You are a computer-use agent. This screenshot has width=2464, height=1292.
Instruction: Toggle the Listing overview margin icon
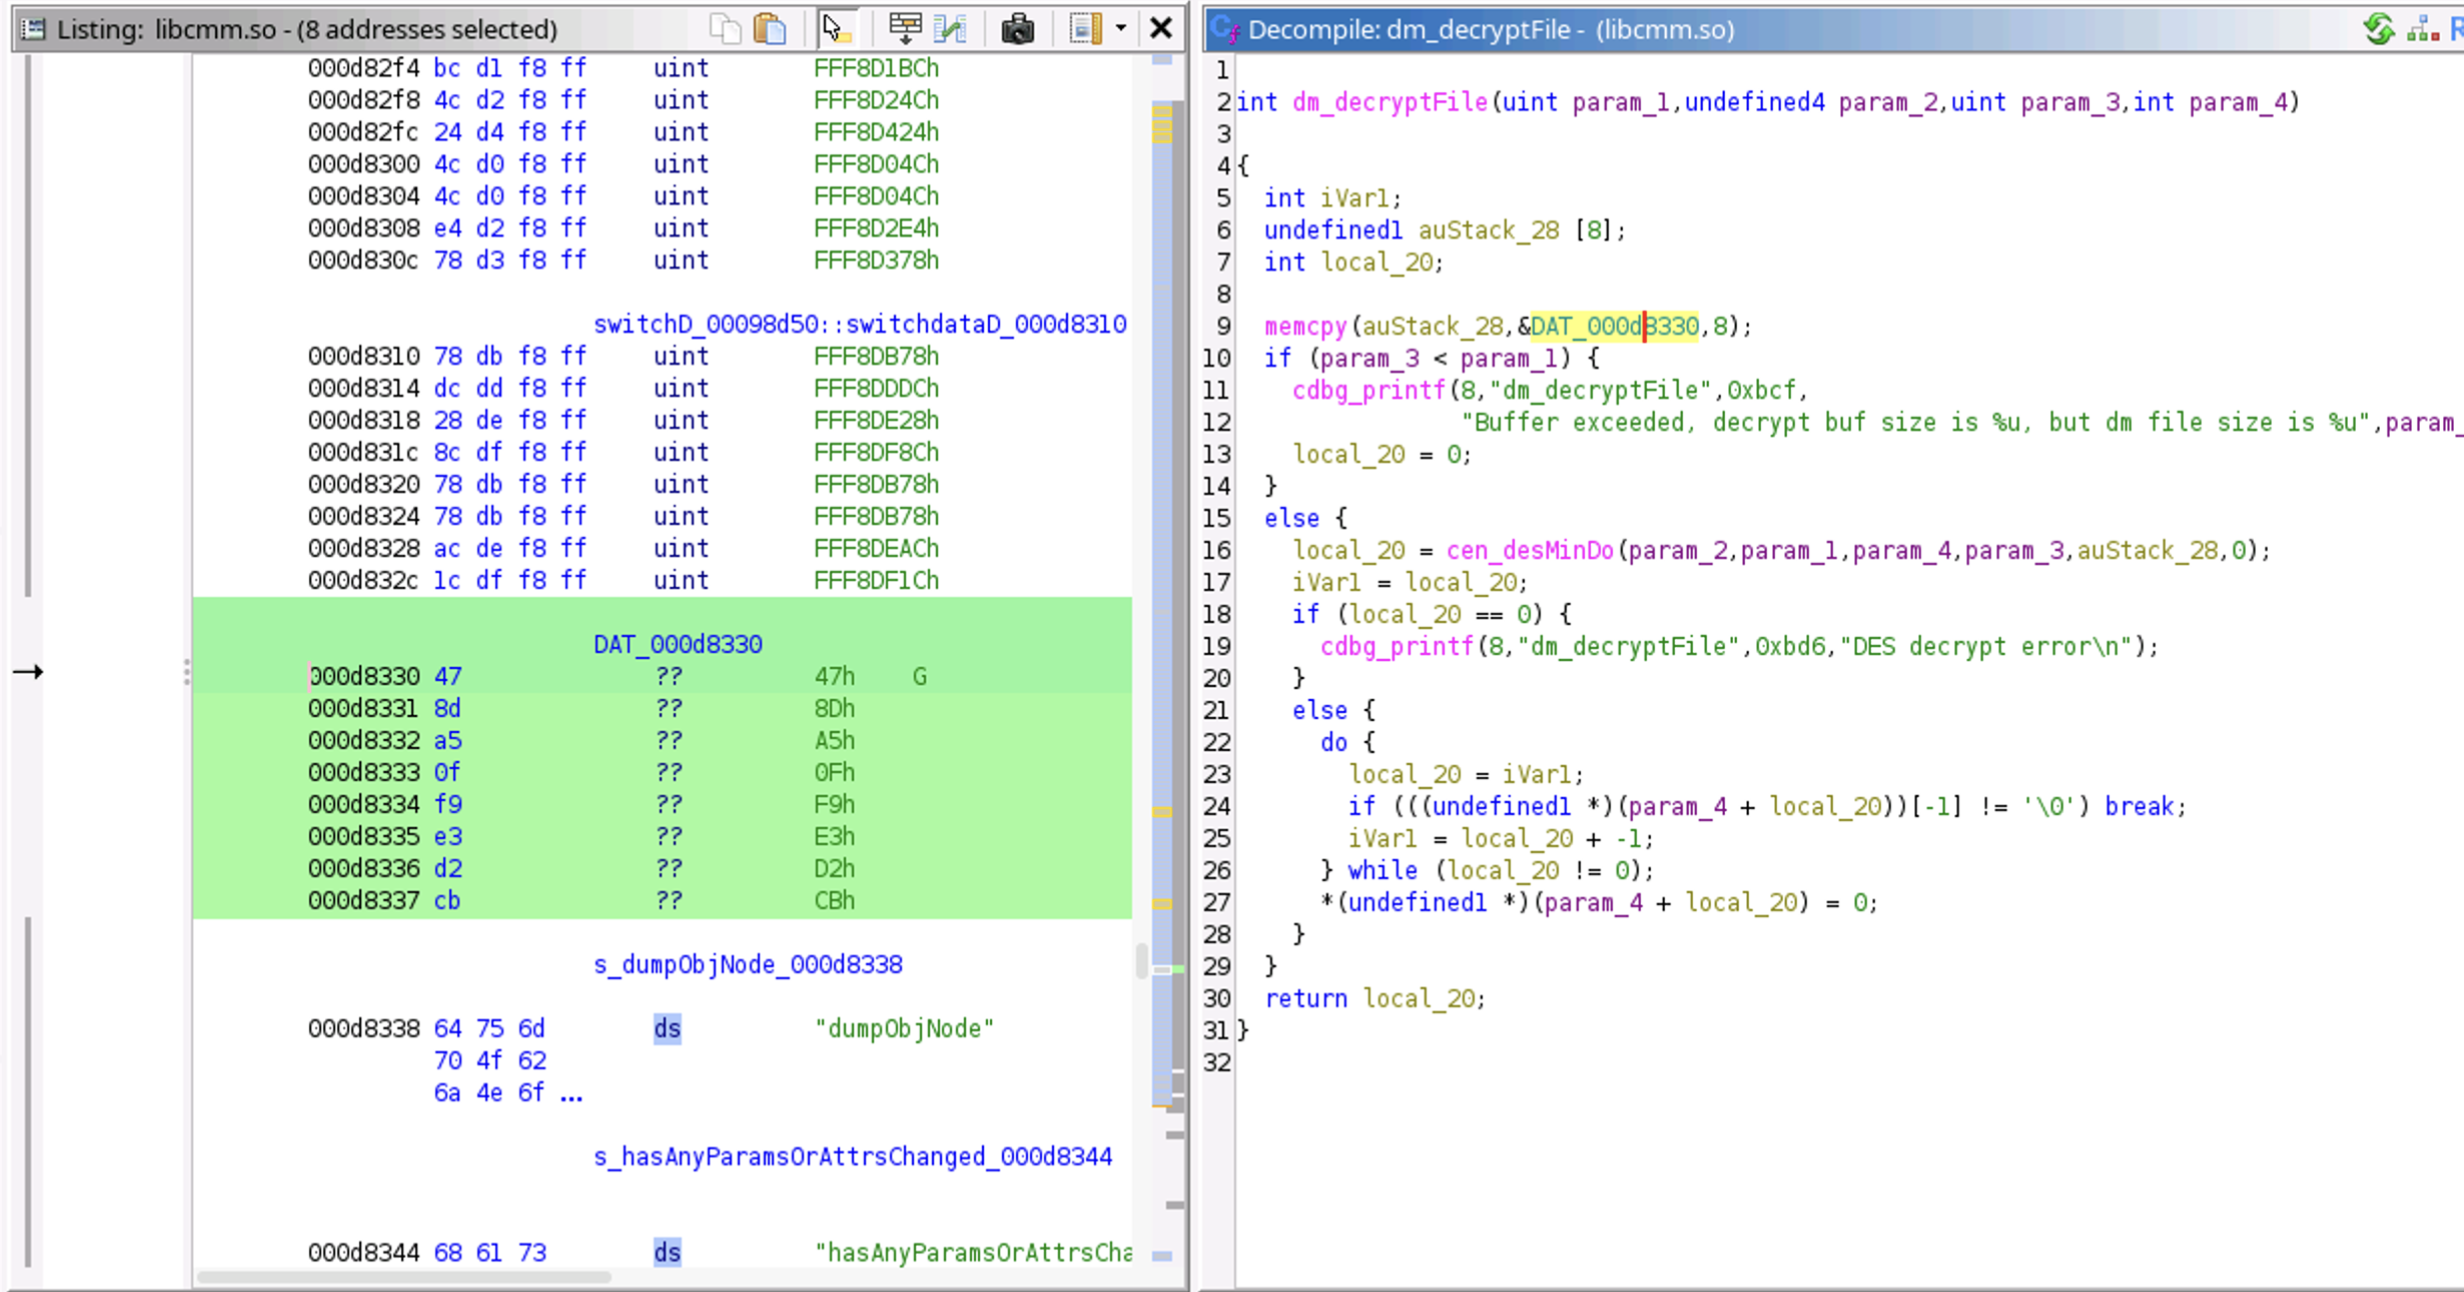[1085, 29]
